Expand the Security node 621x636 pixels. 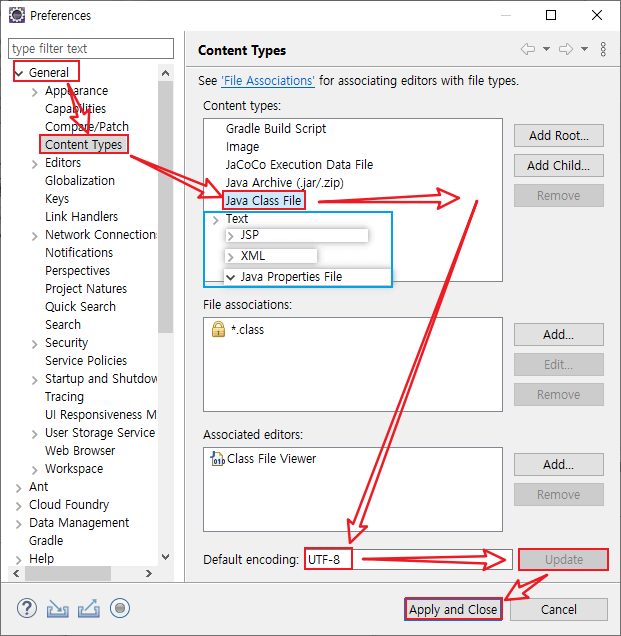tap(35, 344)
